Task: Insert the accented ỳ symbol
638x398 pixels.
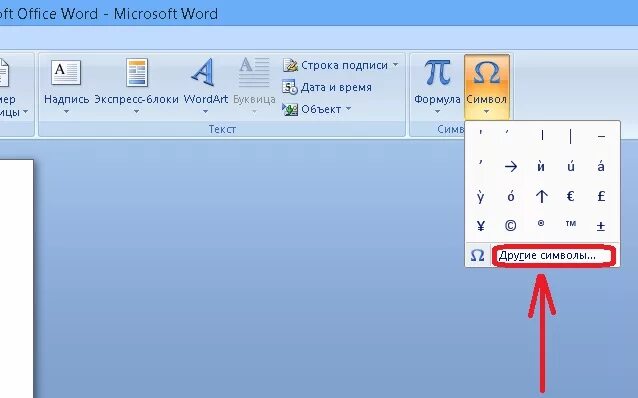Action: 481,197
